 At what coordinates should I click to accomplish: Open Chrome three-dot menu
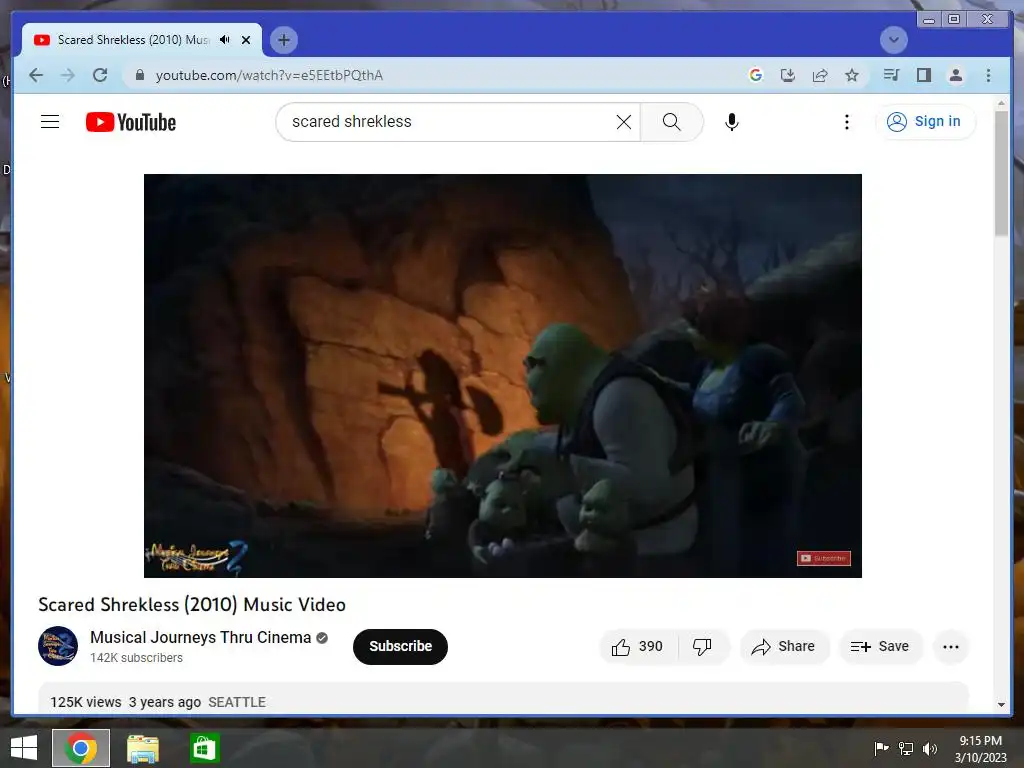point(988,75)
